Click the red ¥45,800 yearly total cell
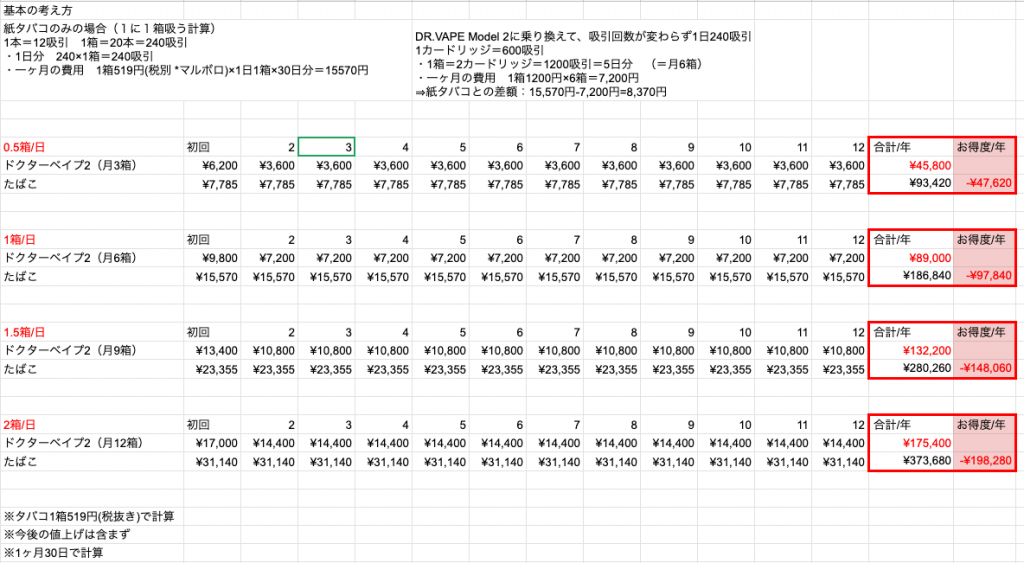 (x=911, y=166)
